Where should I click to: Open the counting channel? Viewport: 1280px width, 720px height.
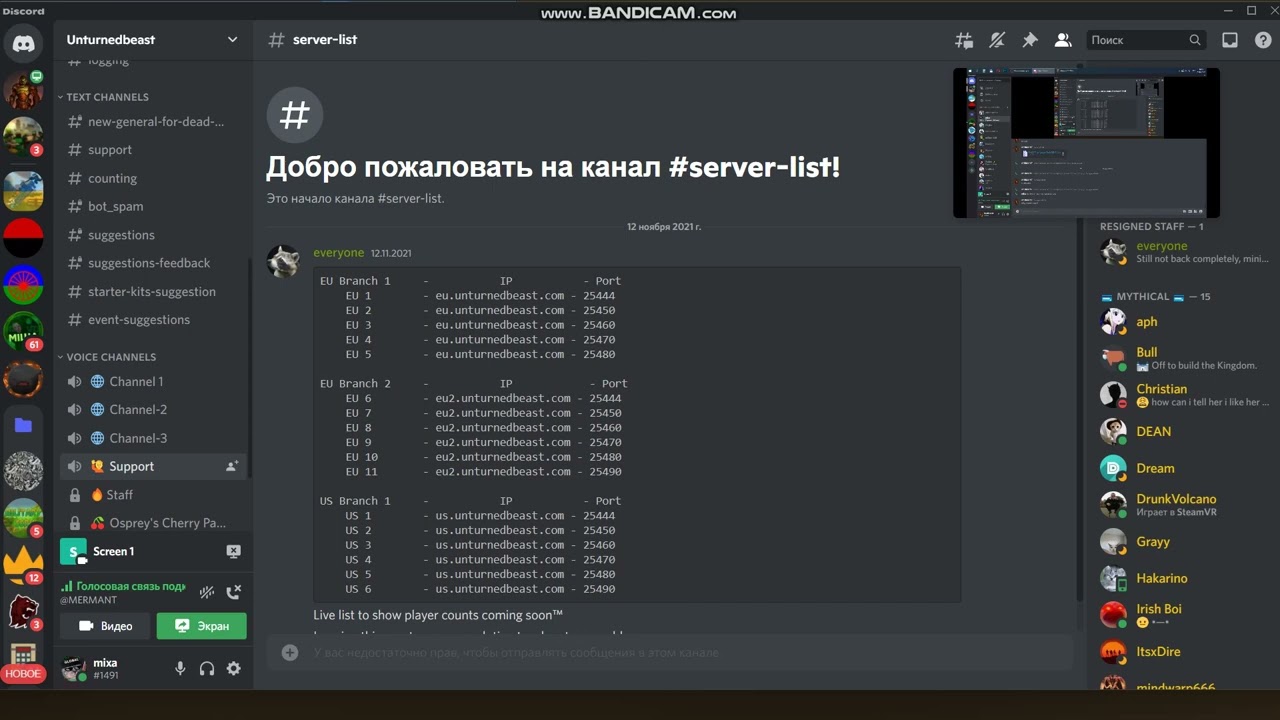pos(153,178)
